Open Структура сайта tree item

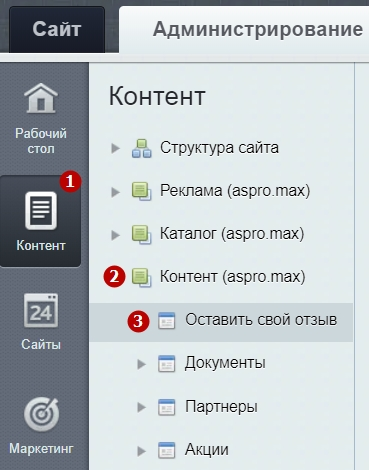(x=219, y=148)
